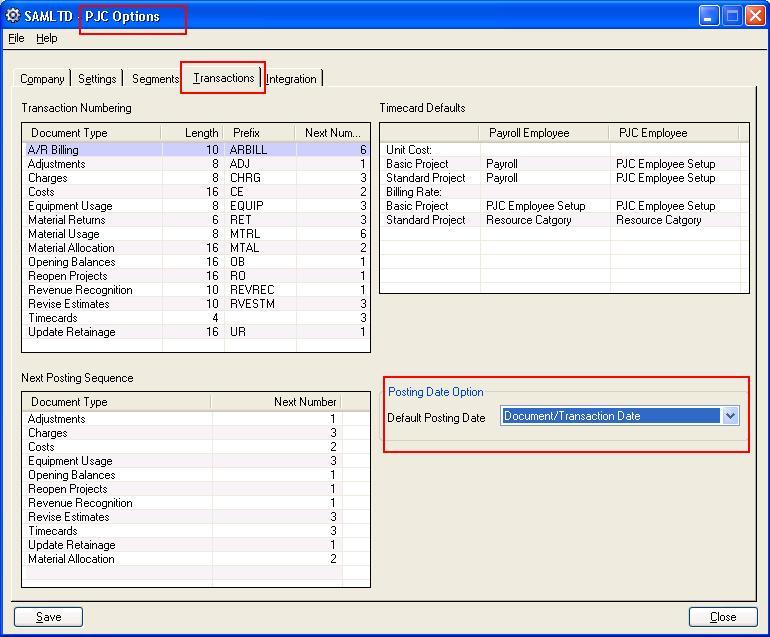Select Adjustments in Next Posting Sequence
Image resolution: width=770 pixels, height=637 pixels.
(x=184, y=419)
